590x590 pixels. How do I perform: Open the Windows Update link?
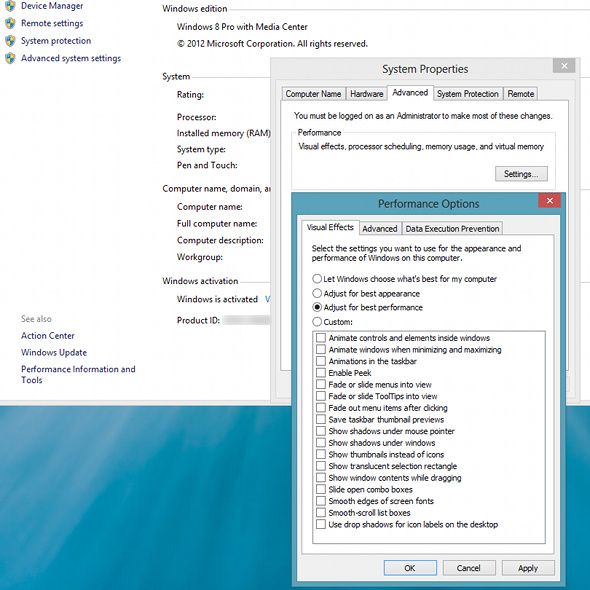[54, 353]
